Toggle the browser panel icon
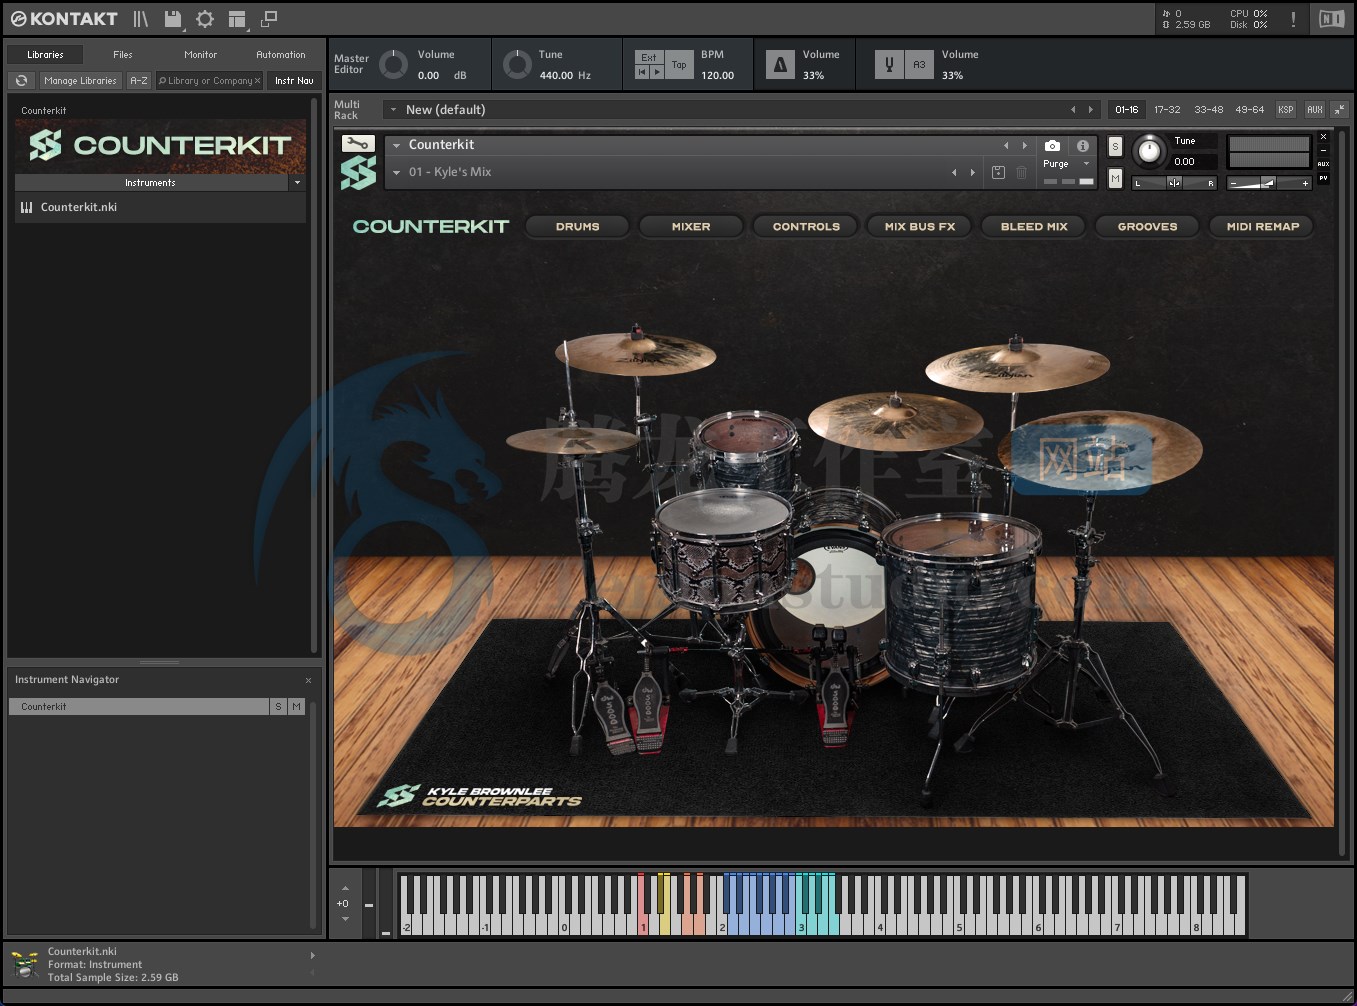Screen dimensions: 1357x1006 tap(141, 18)
